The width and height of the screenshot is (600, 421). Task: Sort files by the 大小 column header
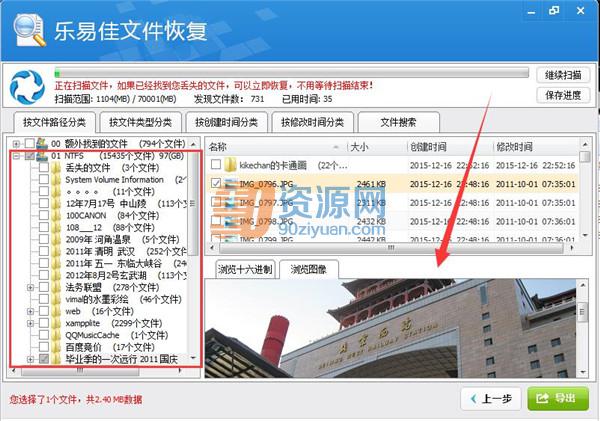click(377, 147)
